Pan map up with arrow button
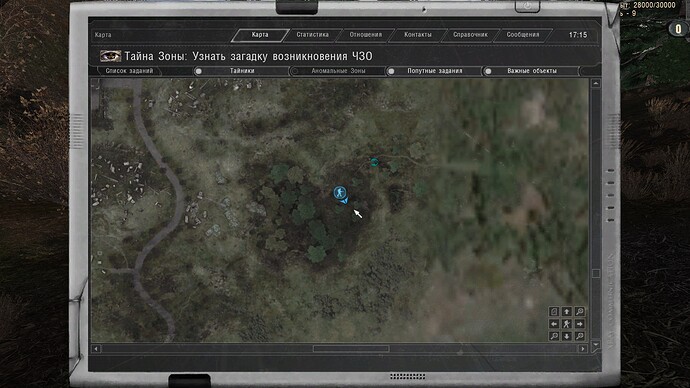This screenshot has height=388, width=690. pos(567,312)
